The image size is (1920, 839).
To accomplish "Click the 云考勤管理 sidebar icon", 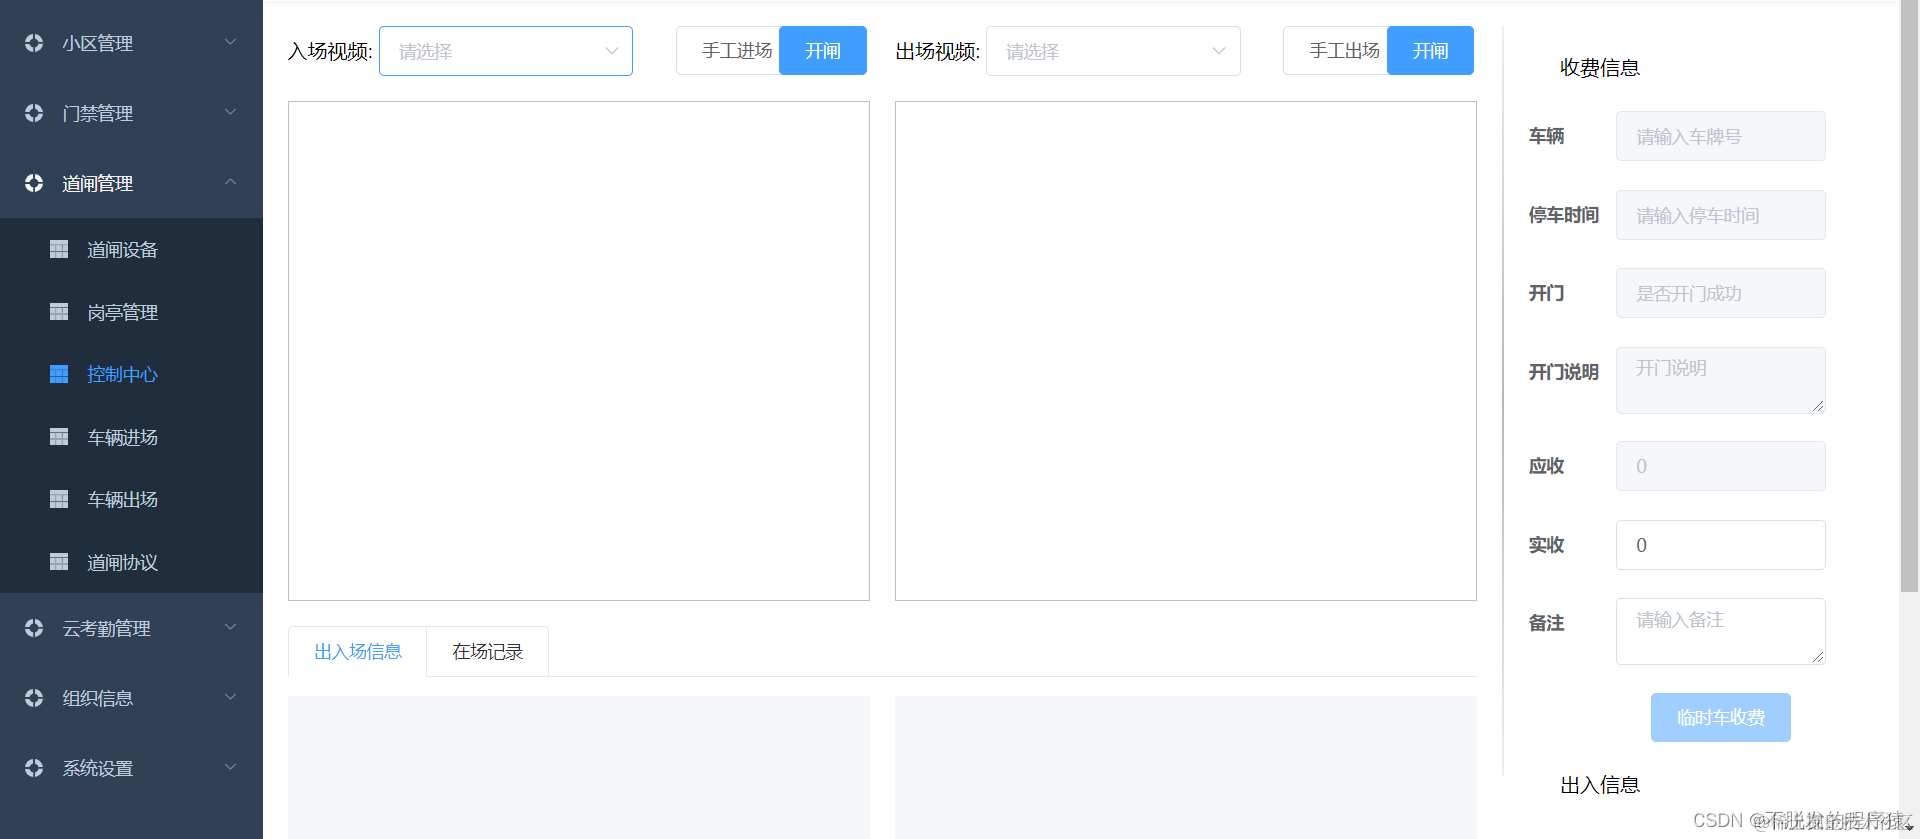I will [x=34, y=628].
